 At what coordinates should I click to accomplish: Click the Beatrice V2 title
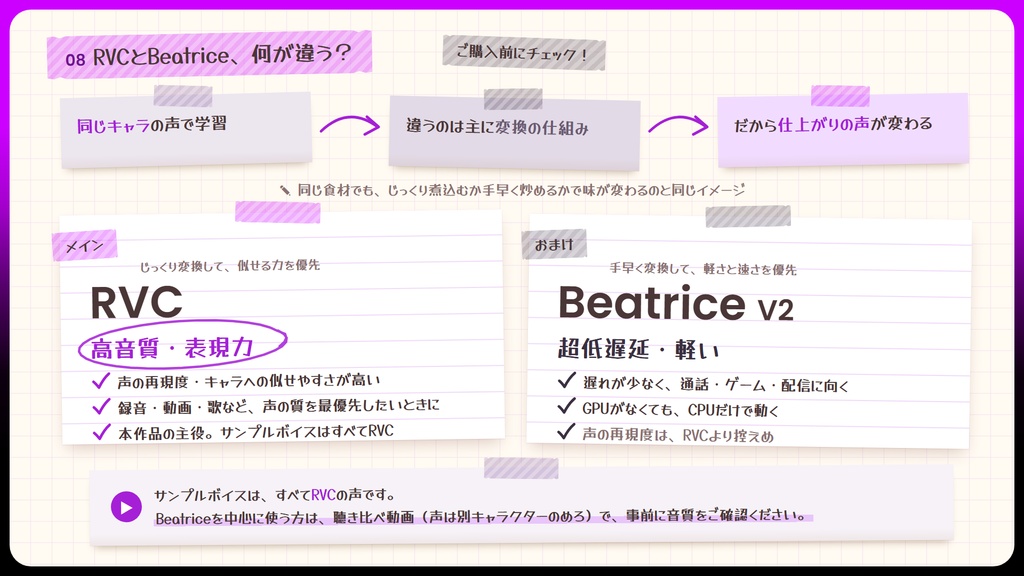(676, 304)
